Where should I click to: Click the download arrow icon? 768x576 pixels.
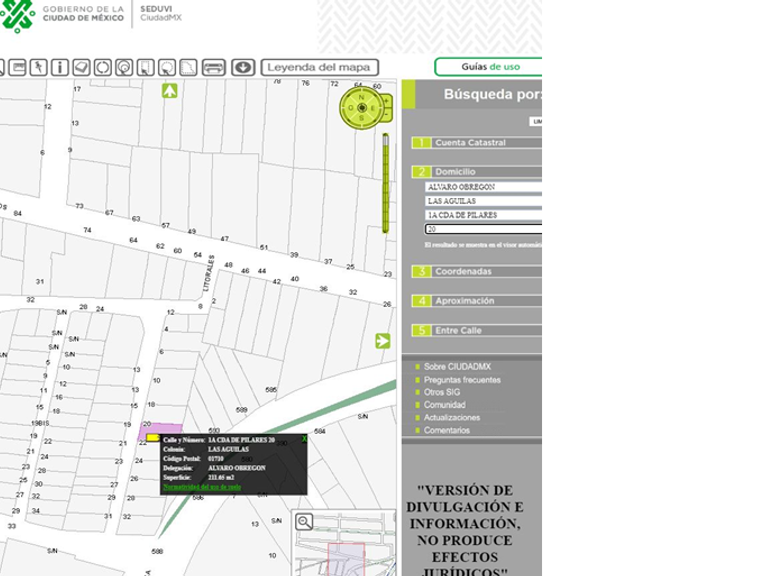[x=243, y=67]
